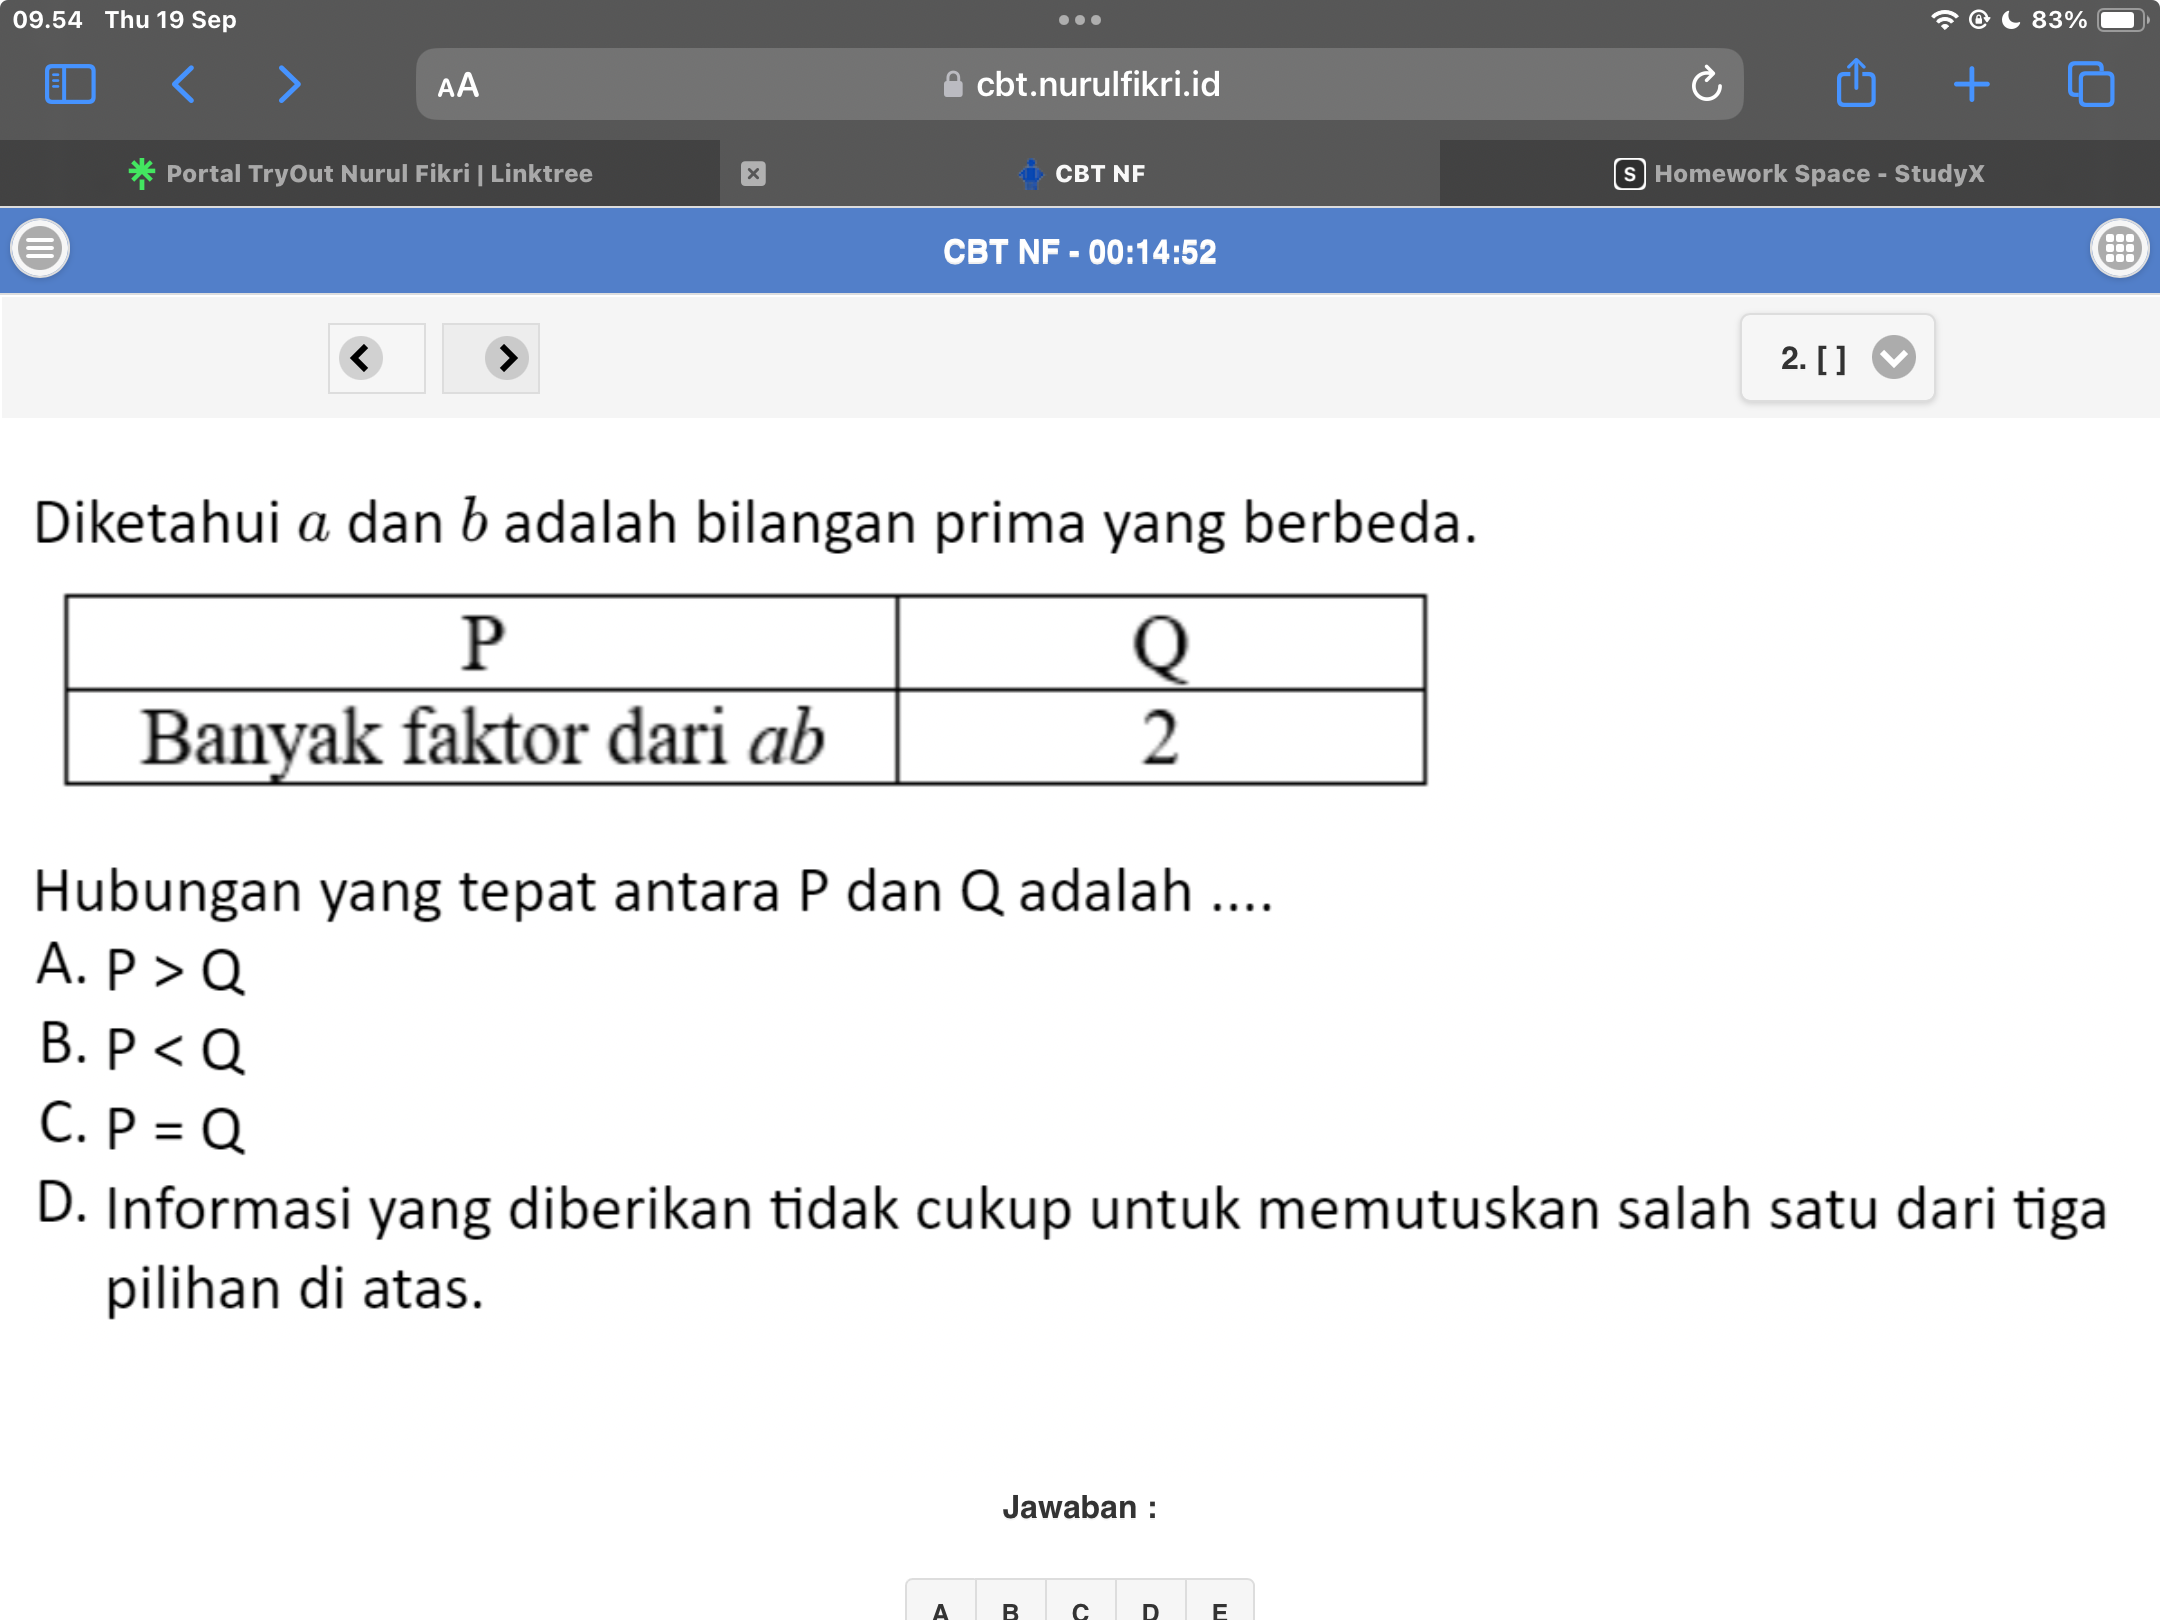Tap the Wi-Fi status icon
Image resolution: width=2160 pixels, height=1620 pixels.
[1943, 20]
